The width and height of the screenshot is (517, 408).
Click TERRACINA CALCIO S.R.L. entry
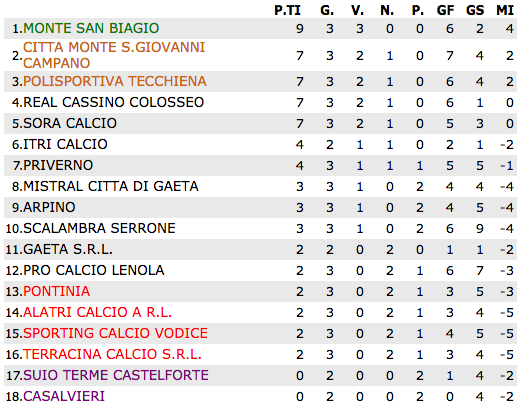(x=112, y=354)
